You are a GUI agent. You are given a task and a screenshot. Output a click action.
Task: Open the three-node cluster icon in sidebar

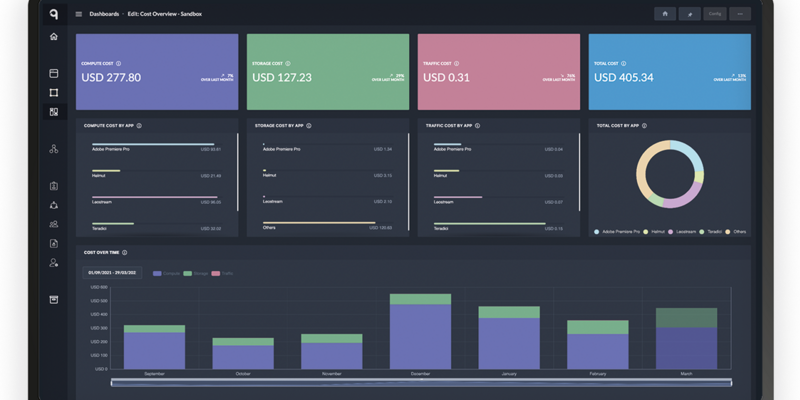54,149
